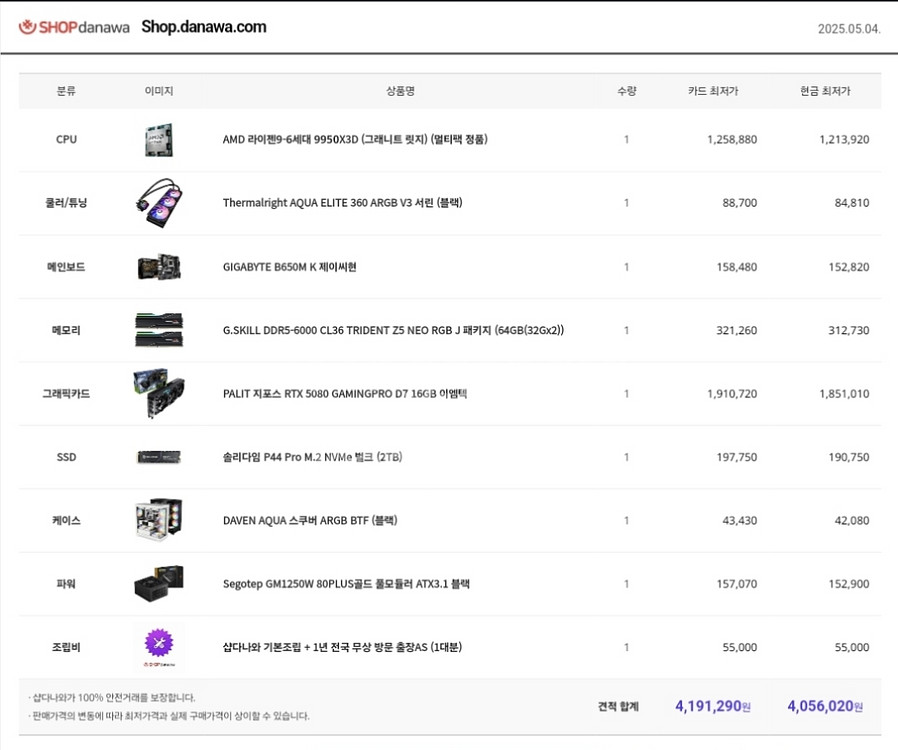Click the 메인보드 category cell
The width and height of the screenshot is (898, 750).
[66, 267]
